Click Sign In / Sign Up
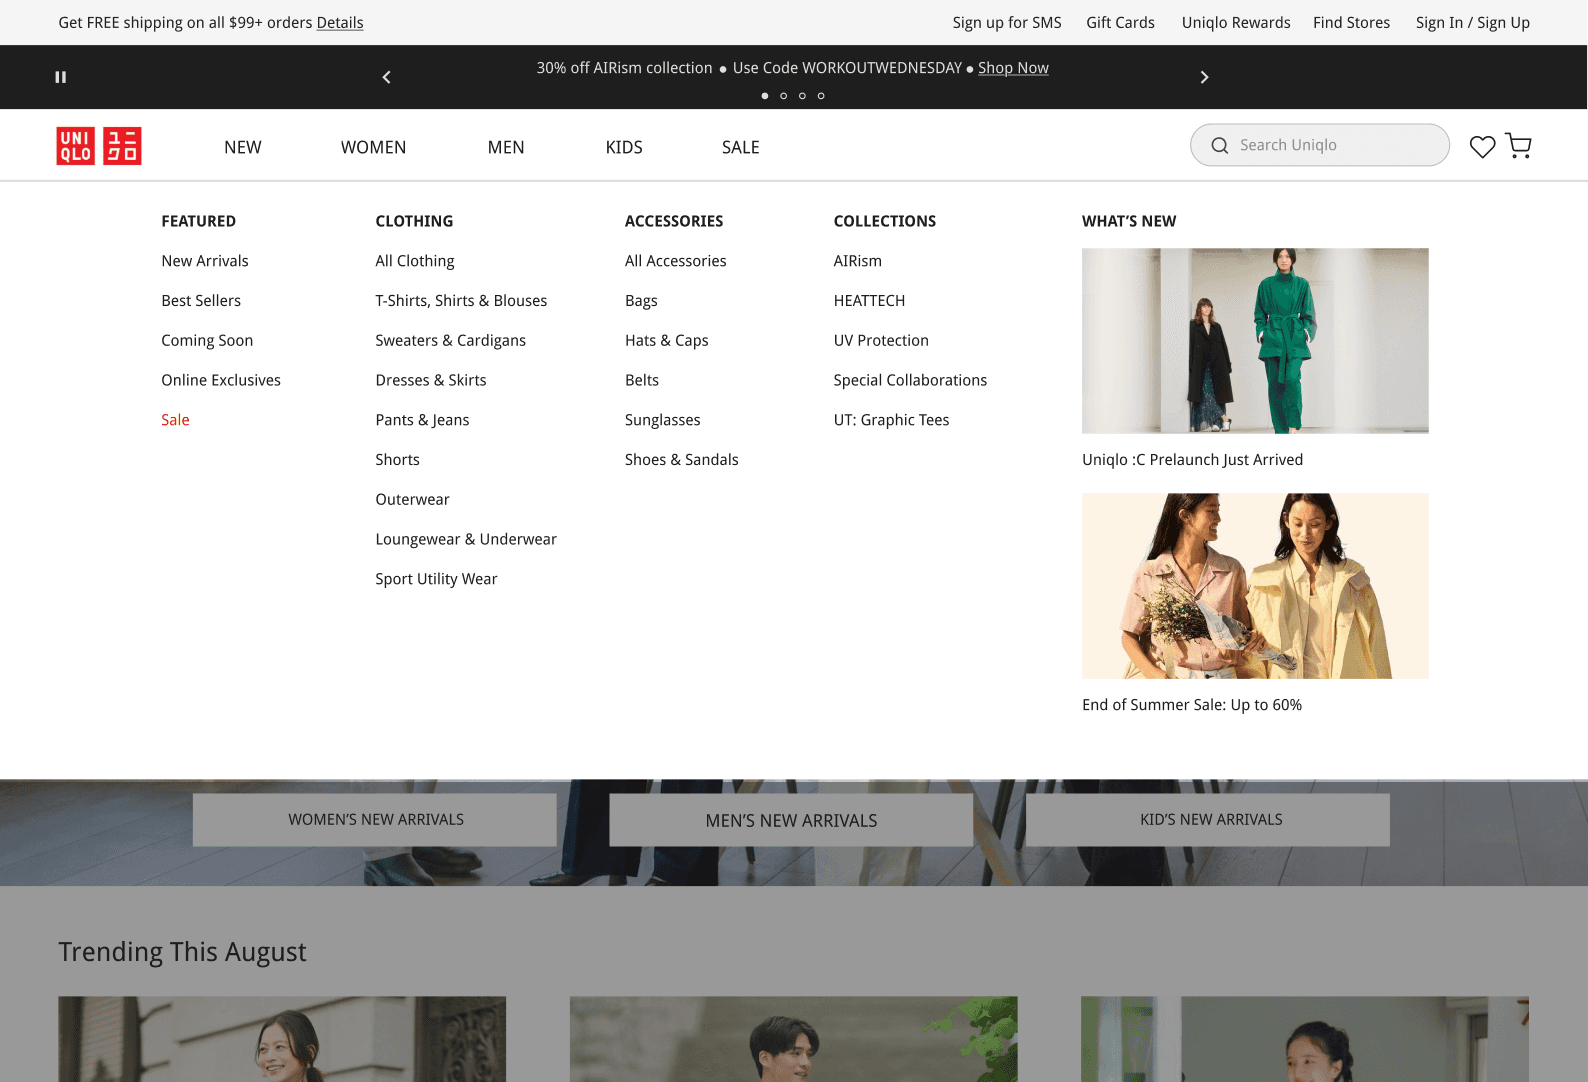 (x=1472, y=23)
